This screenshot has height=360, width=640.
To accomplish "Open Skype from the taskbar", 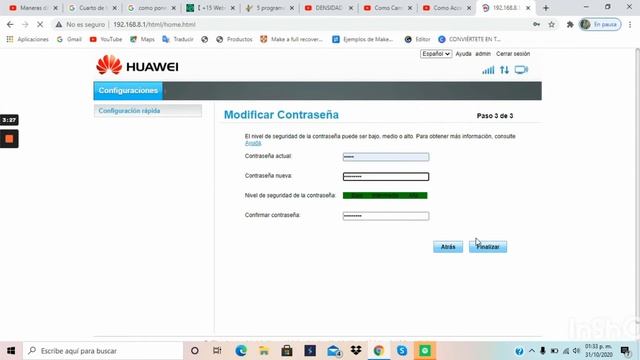I will pyautogui.click(x=402, y=351).
